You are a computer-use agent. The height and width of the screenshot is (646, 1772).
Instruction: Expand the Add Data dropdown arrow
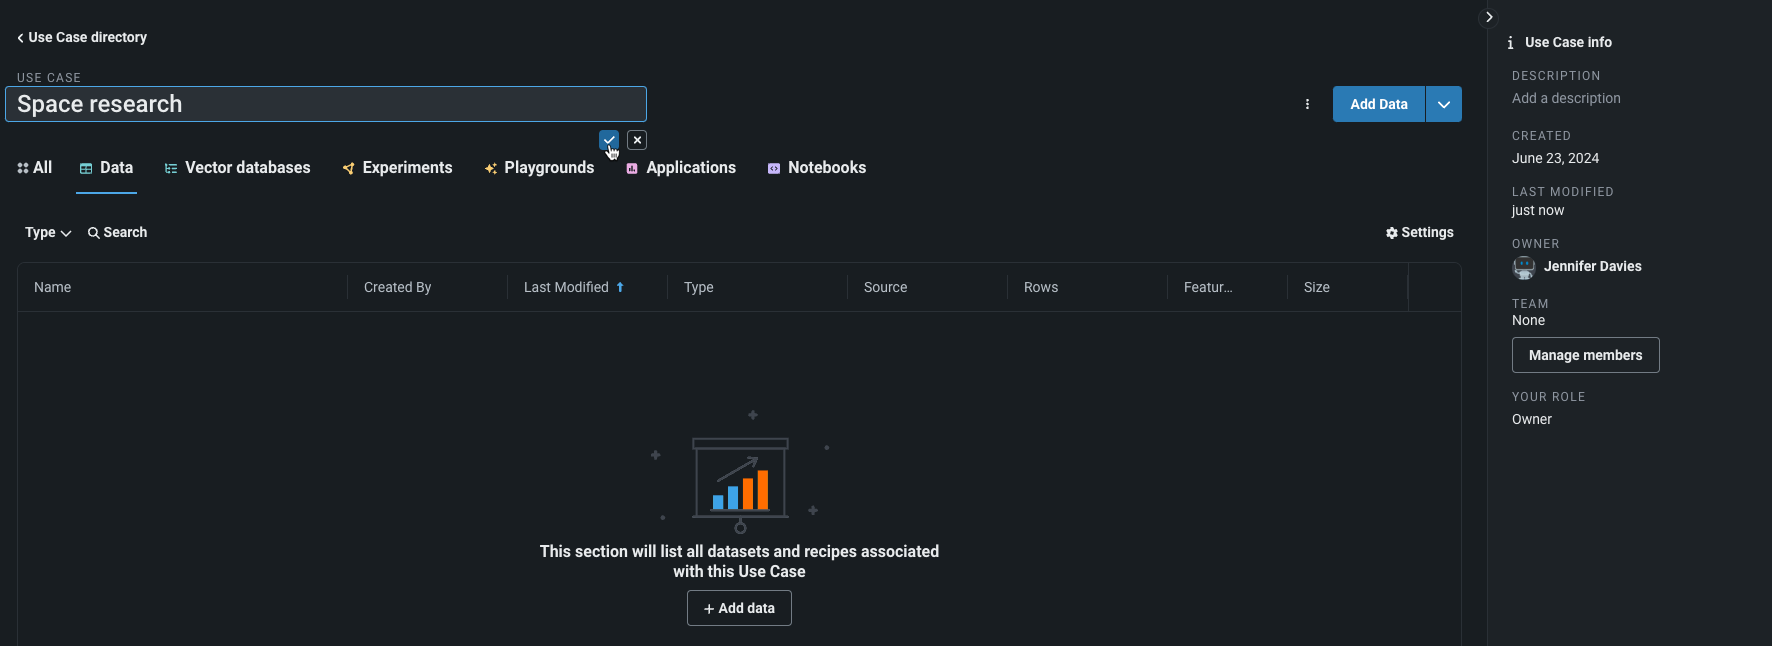1443,104
